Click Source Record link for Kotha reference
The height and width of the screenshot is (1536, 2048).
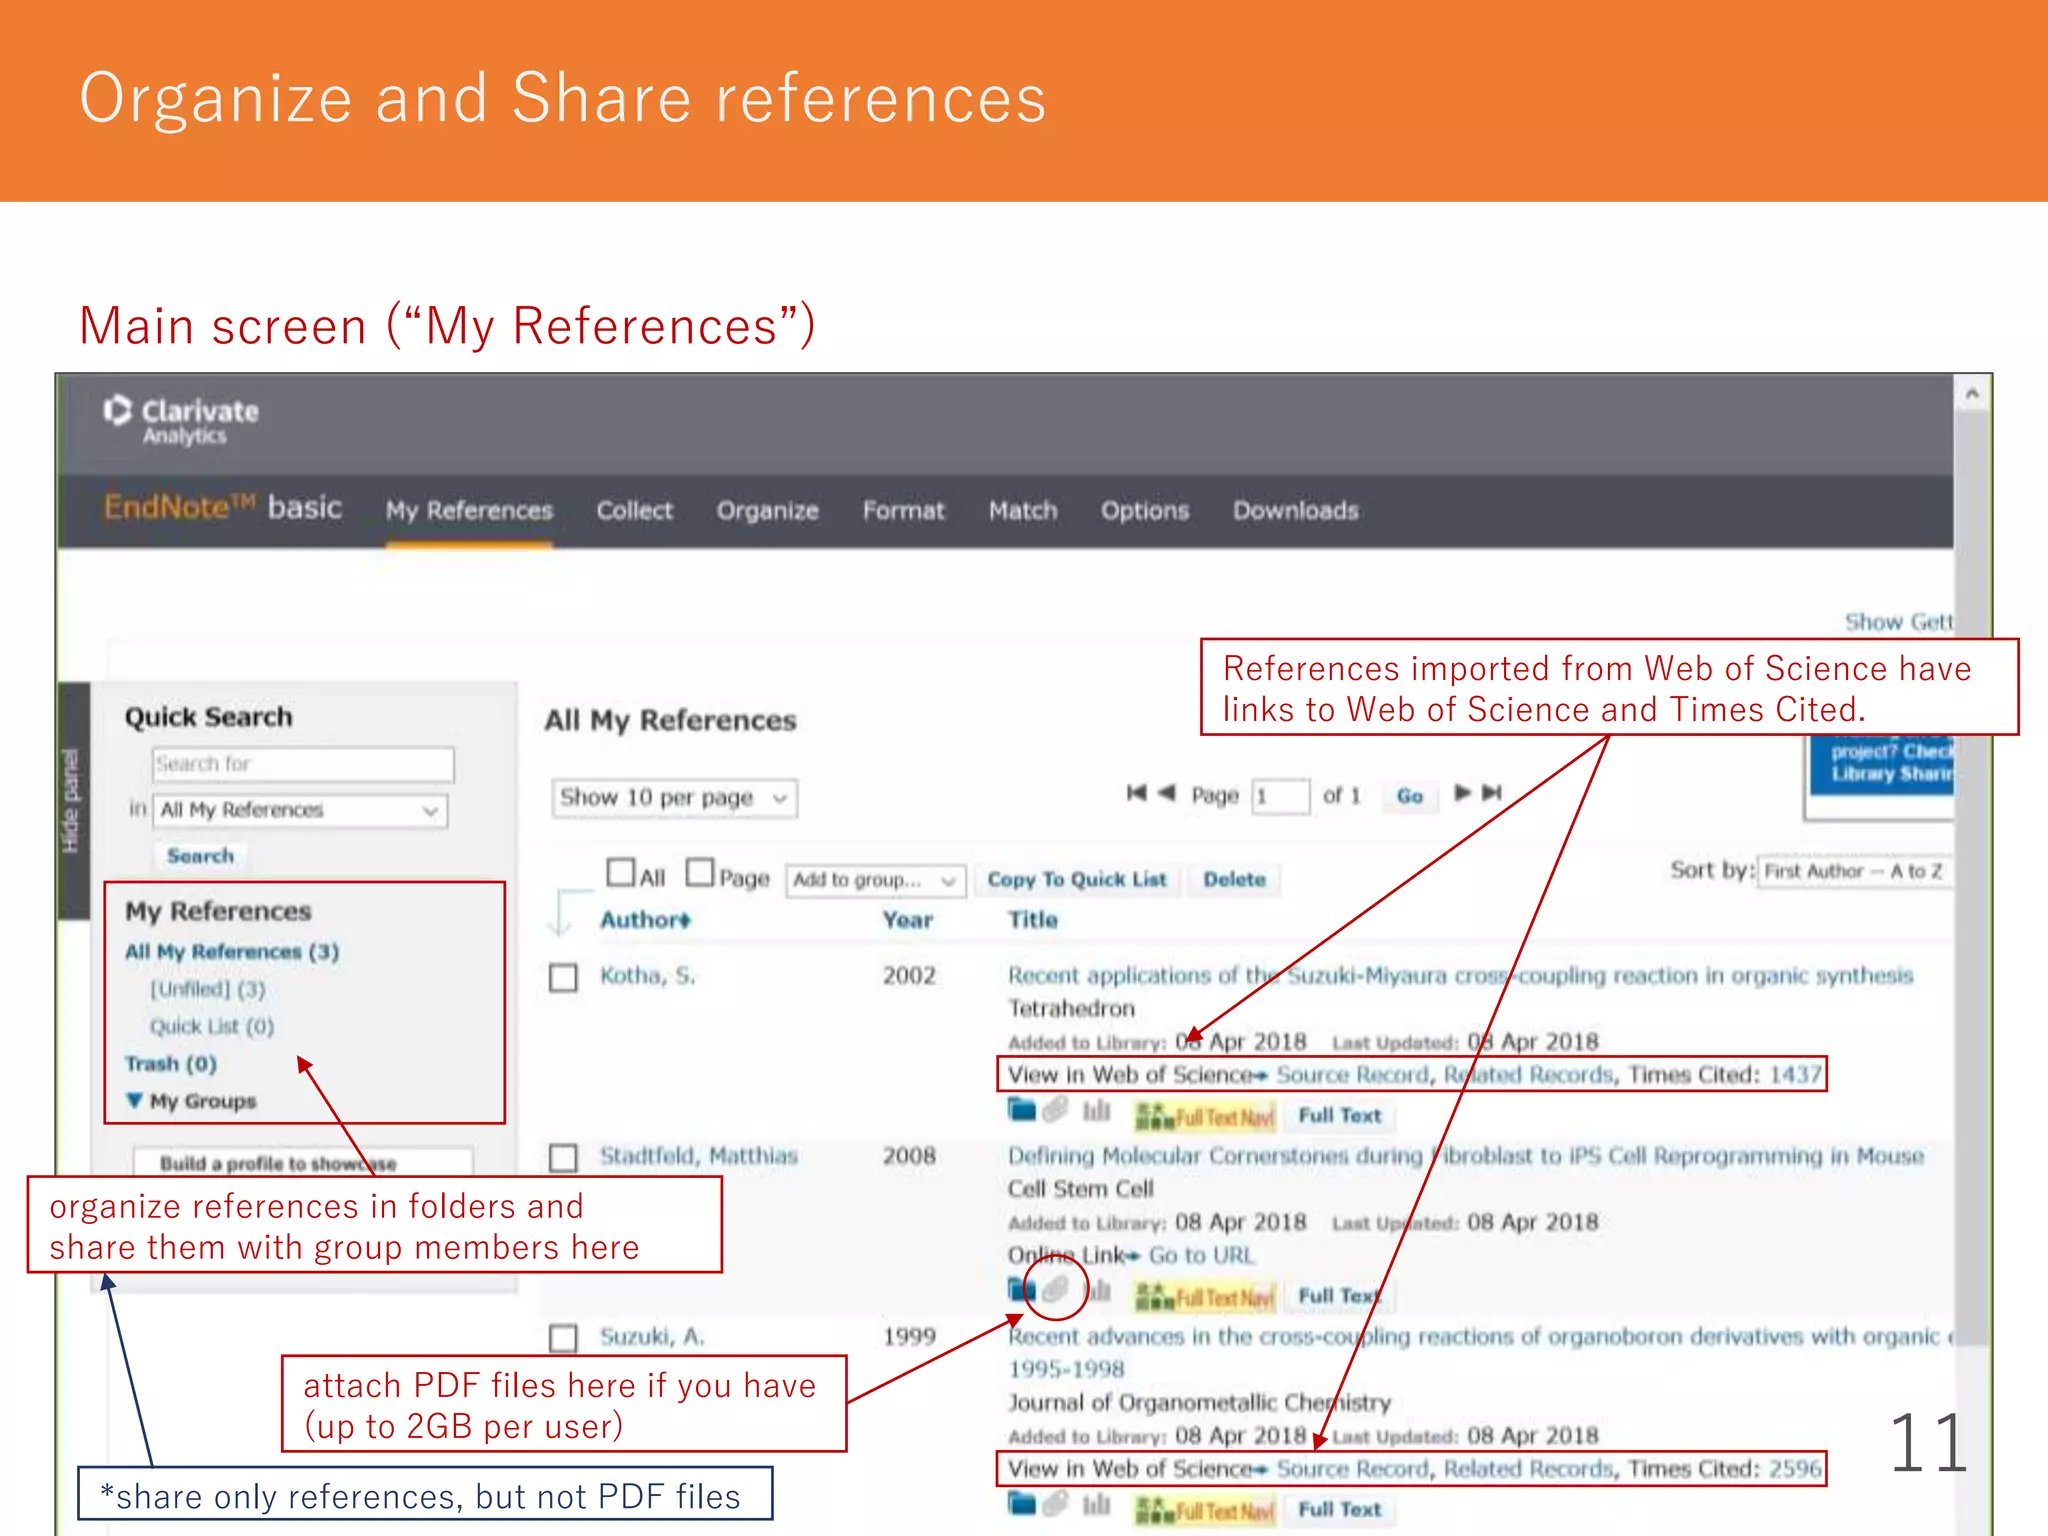tap(1353, 1075)
